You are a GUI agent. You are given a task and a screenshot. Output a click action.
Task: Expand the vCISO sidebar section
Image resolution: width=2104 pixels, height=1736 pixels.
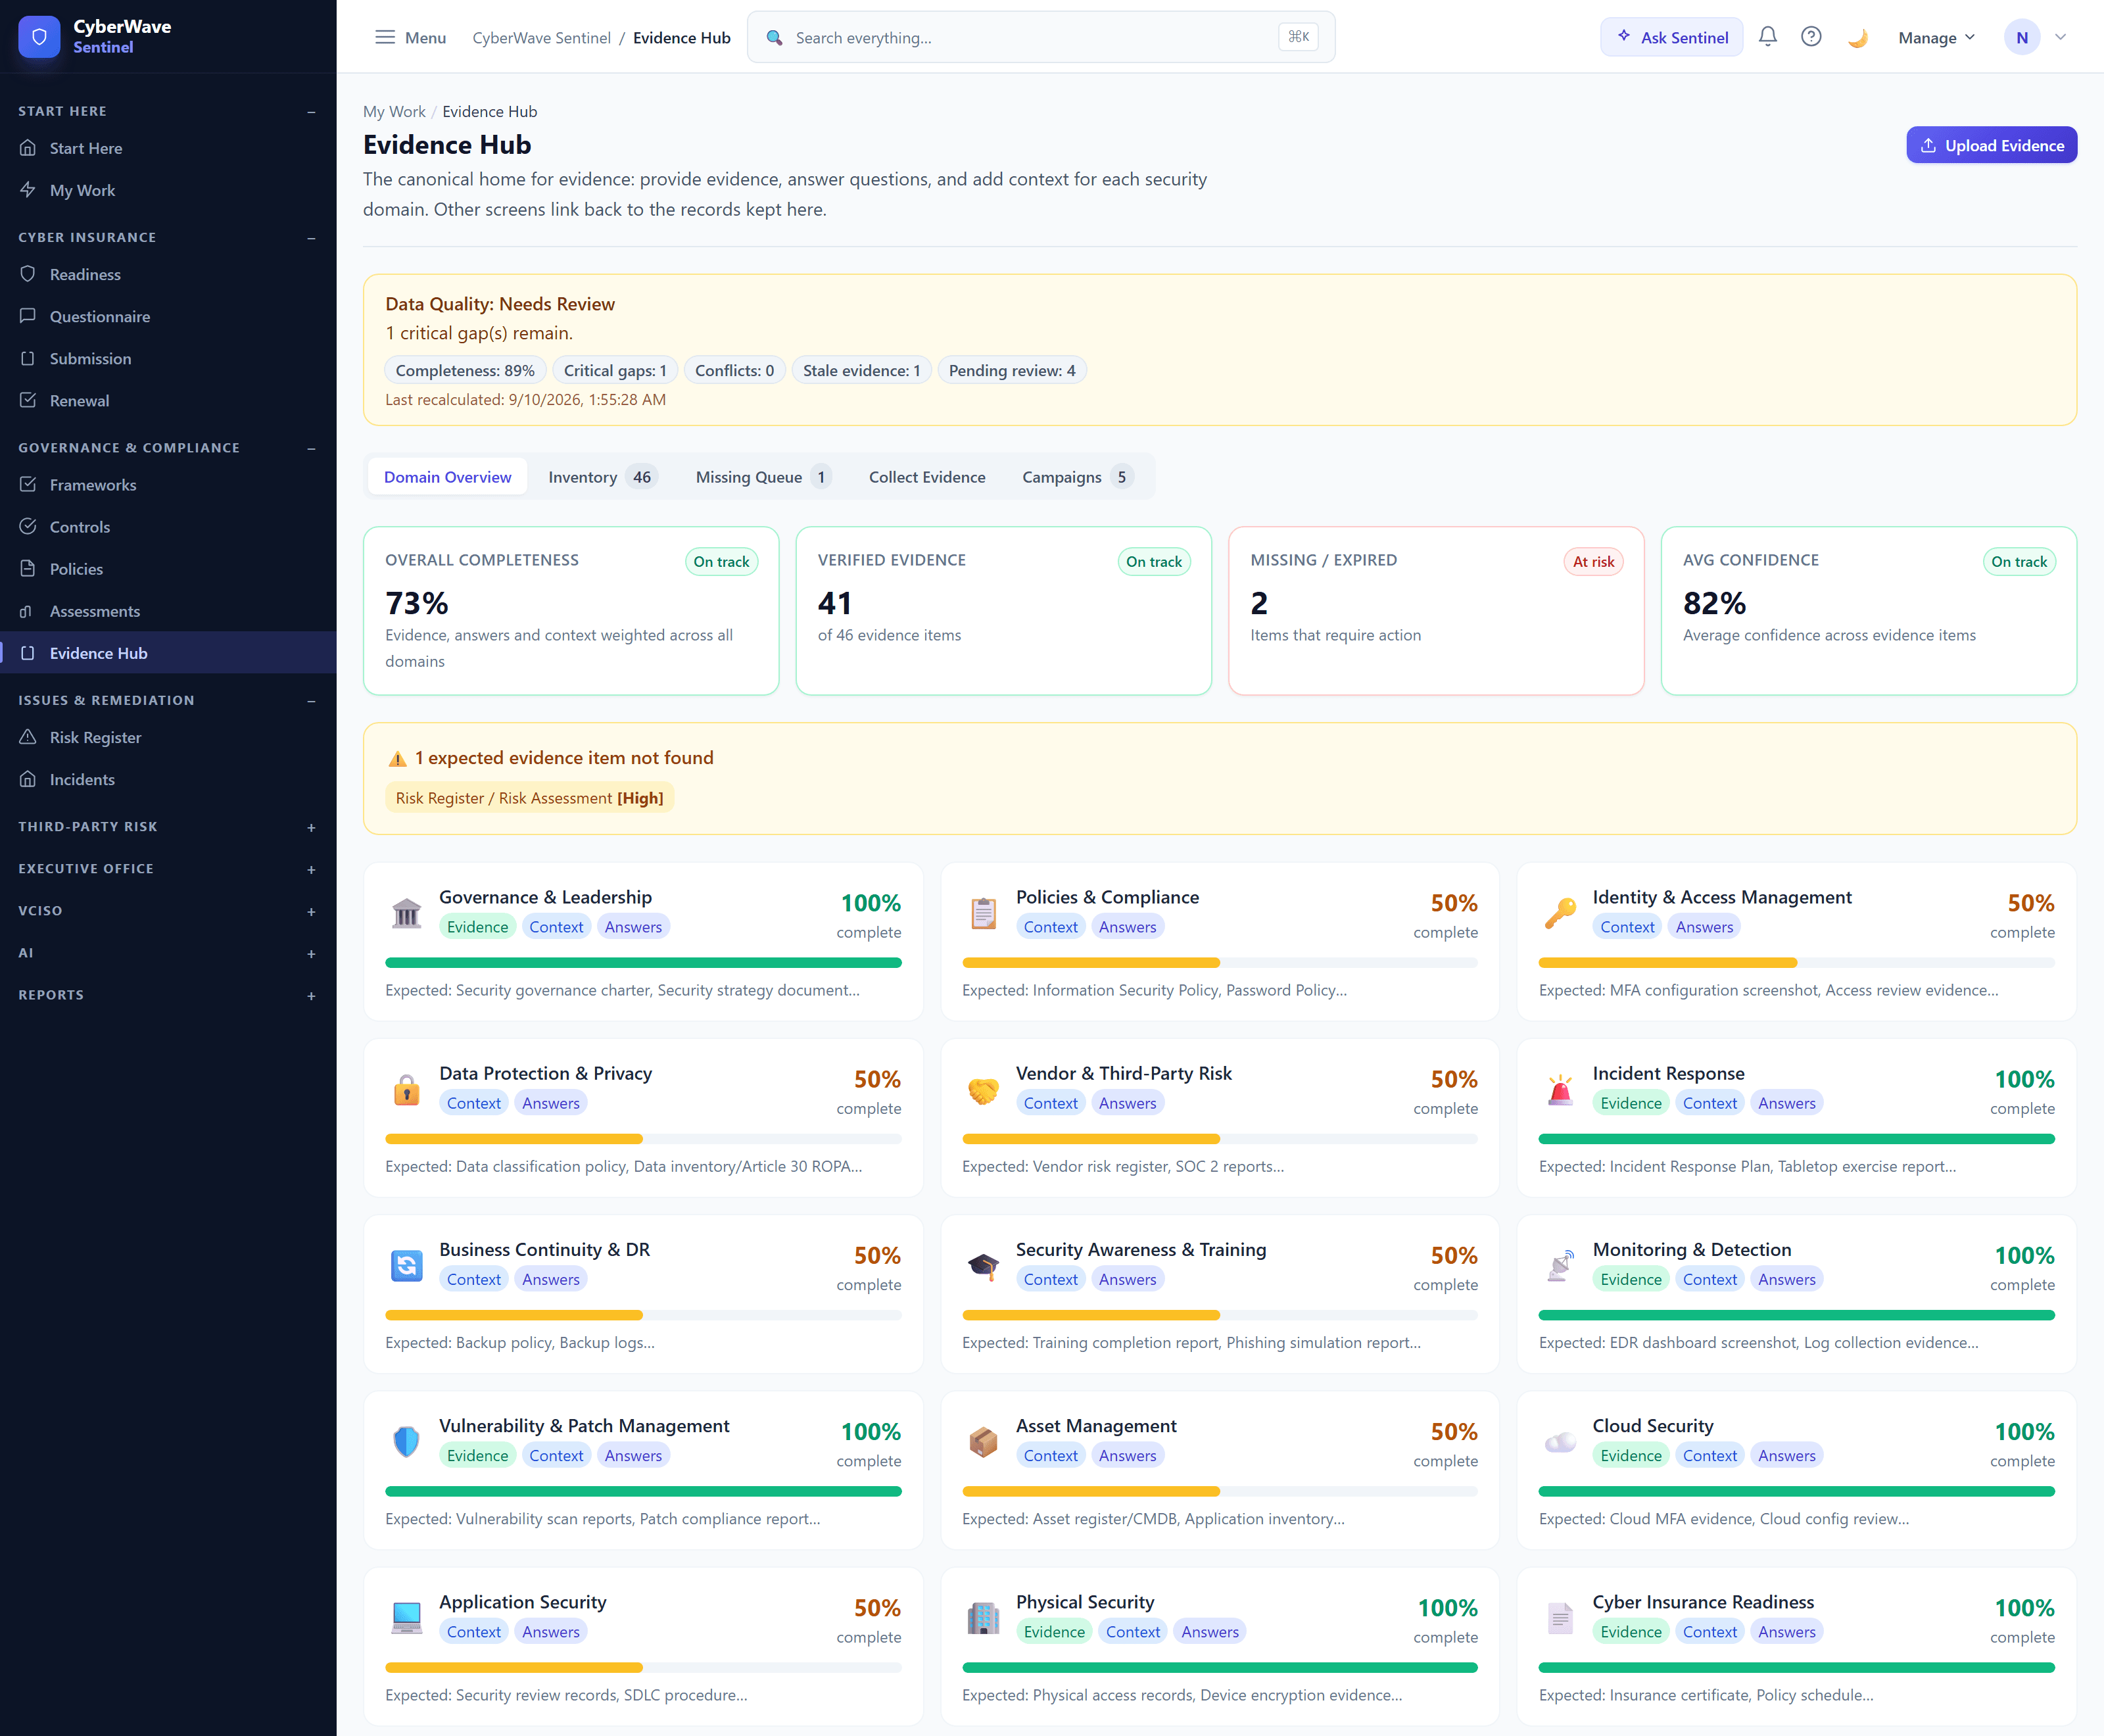311,911
